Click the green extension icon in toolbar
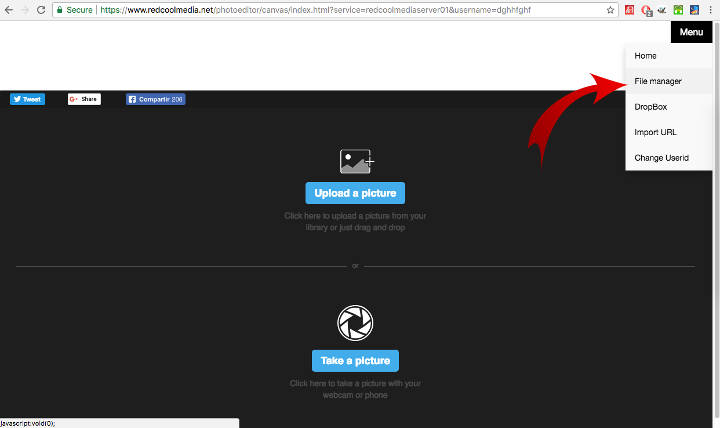Image resolution: width=720 pixels, height=428 pixels. click(678, 9)
